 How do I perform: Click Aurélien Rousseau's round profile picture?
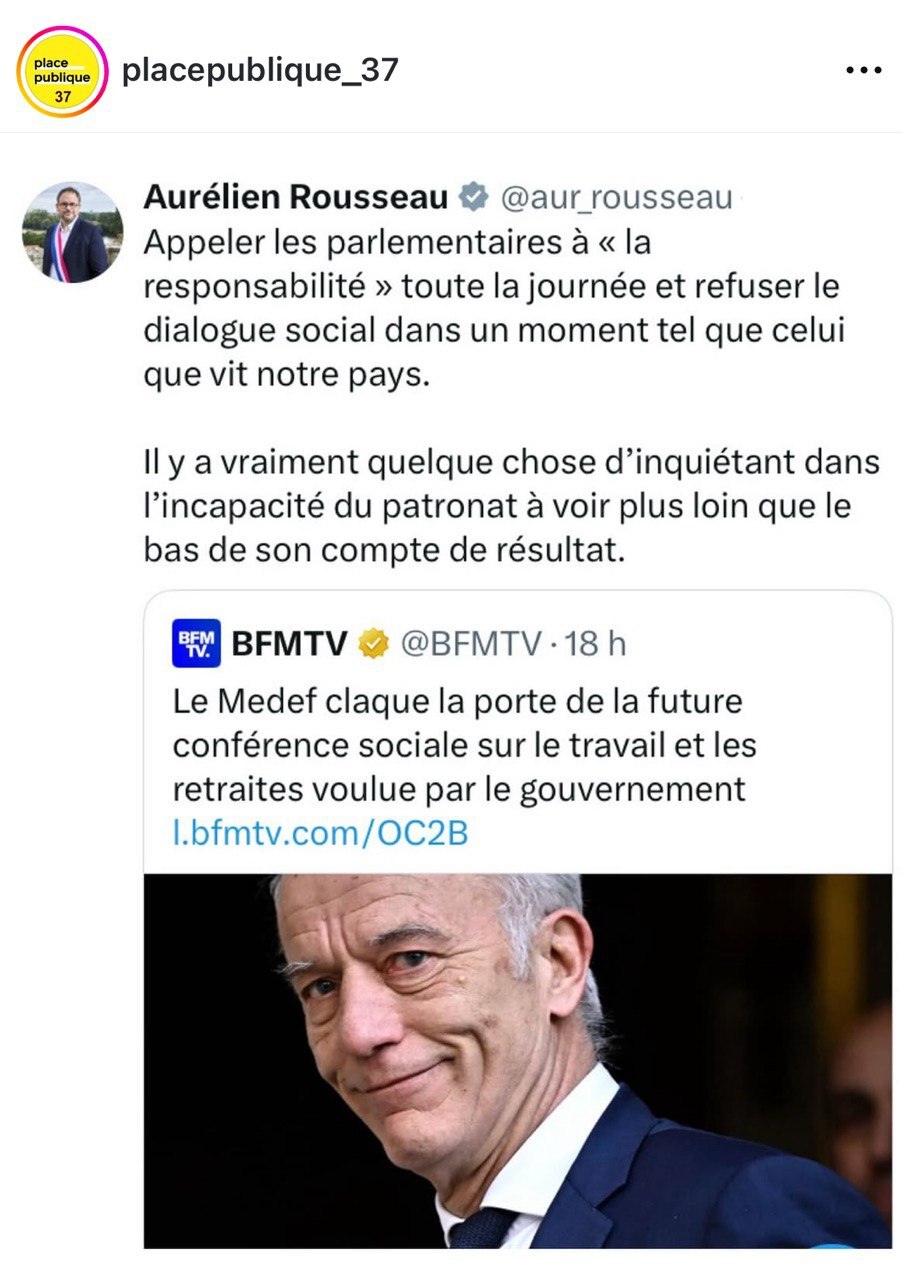[73, 232]
